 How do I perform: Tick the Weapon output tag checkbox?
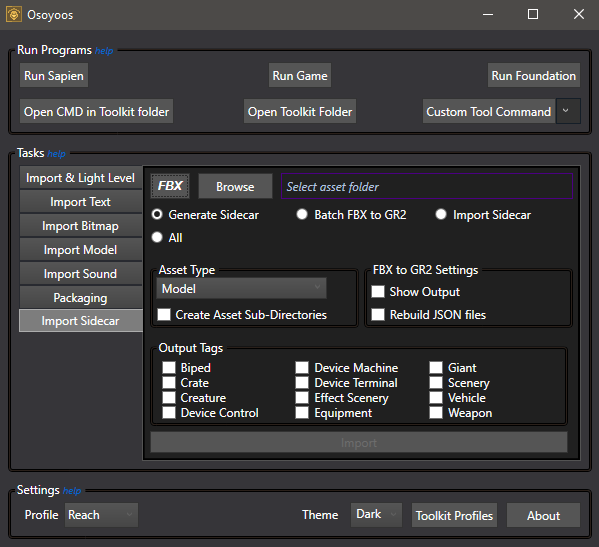pyautogui.click(x=436, y=413)
